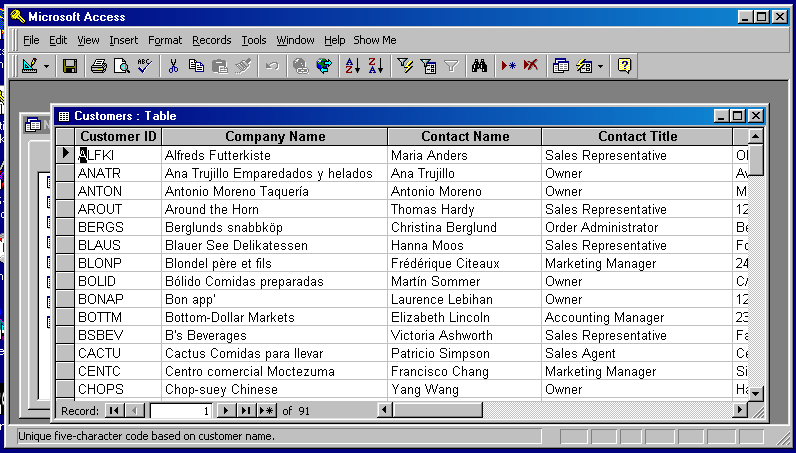Viewport: 796px width, 453px height.
Task: Expand the New Object dropdown arrow
Action: click(x=601, y=66)
